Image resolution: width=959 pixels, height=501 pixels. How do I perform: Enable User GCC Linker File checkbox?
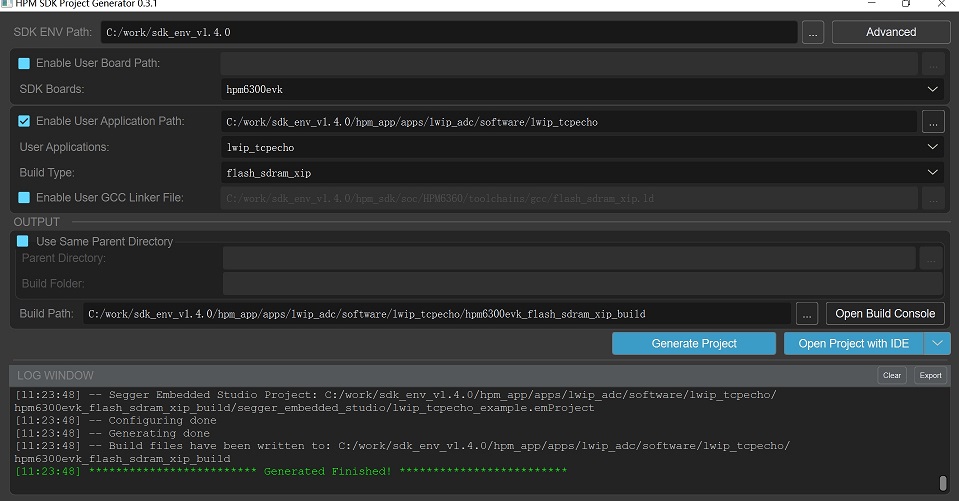[x=24, y=198]
